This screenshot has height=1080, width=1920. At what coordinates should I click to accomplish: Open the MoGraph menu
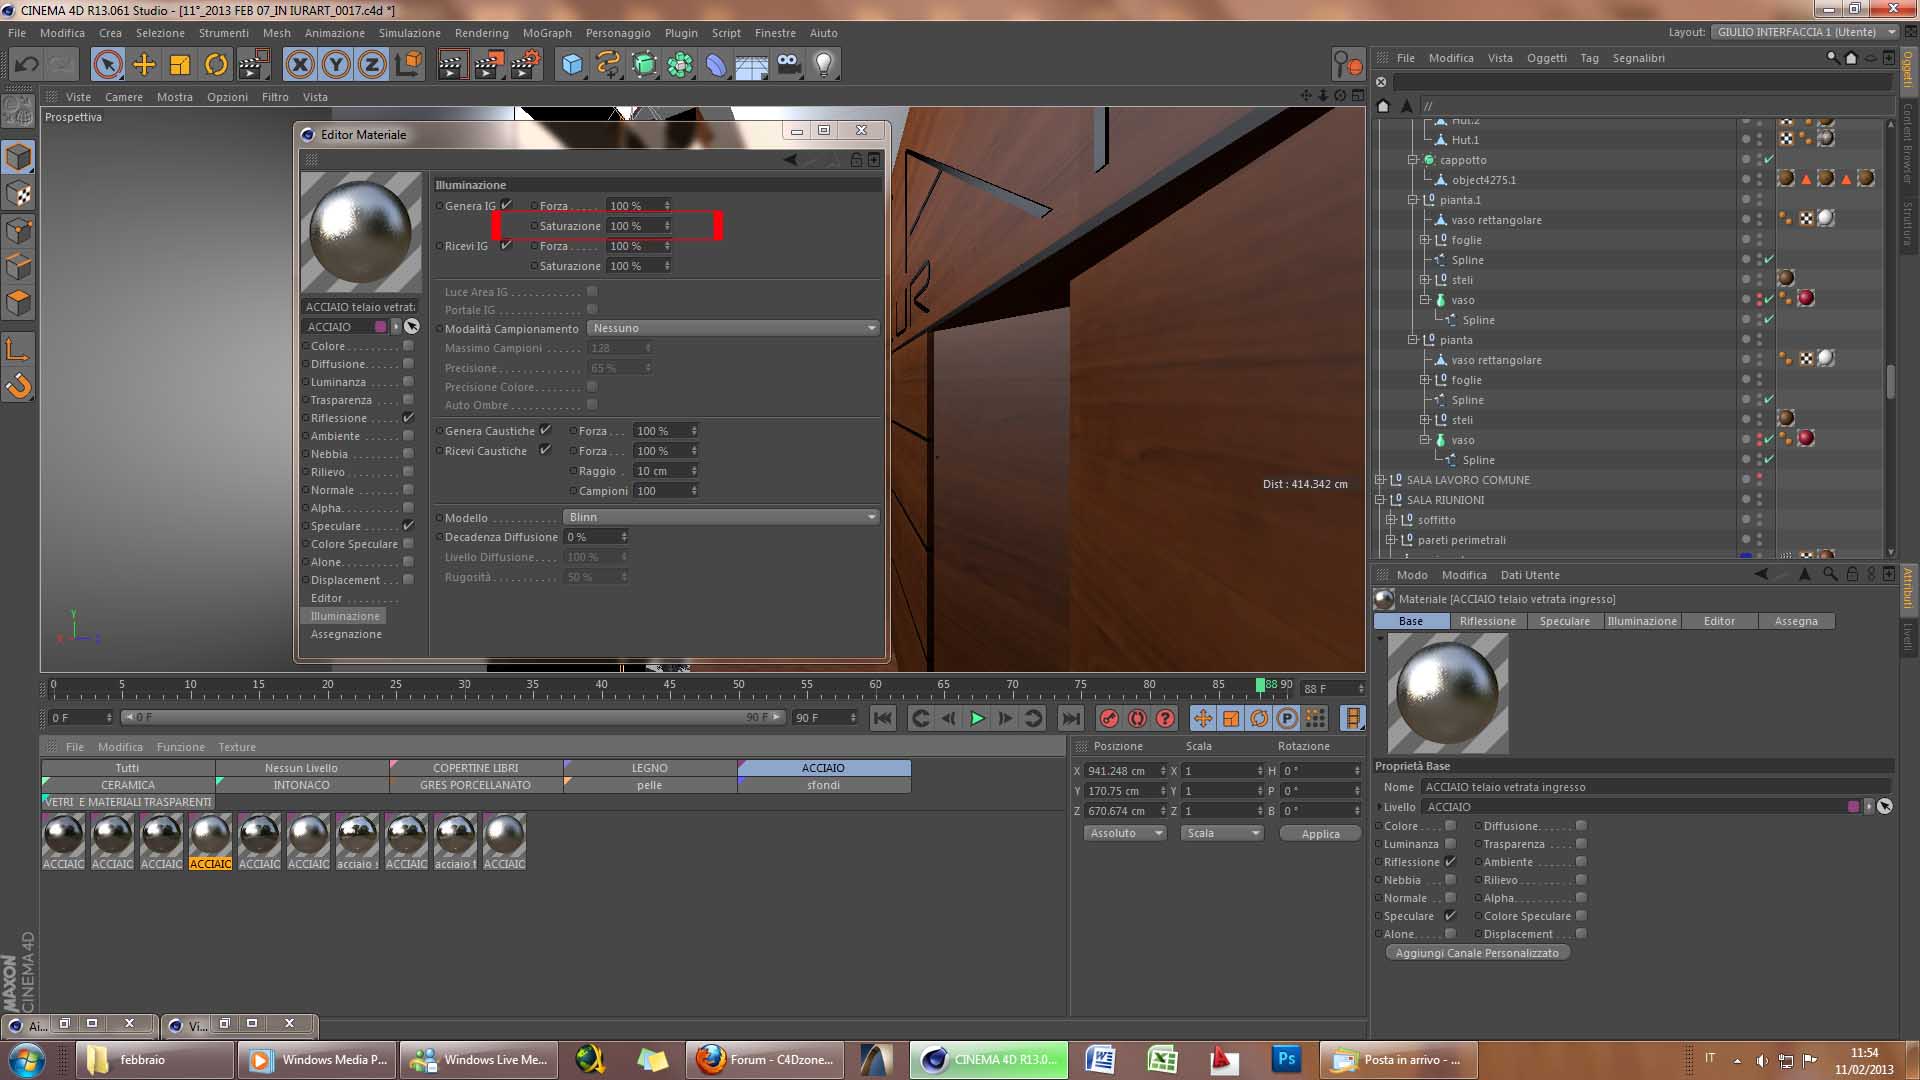click(x=547, y=33)
